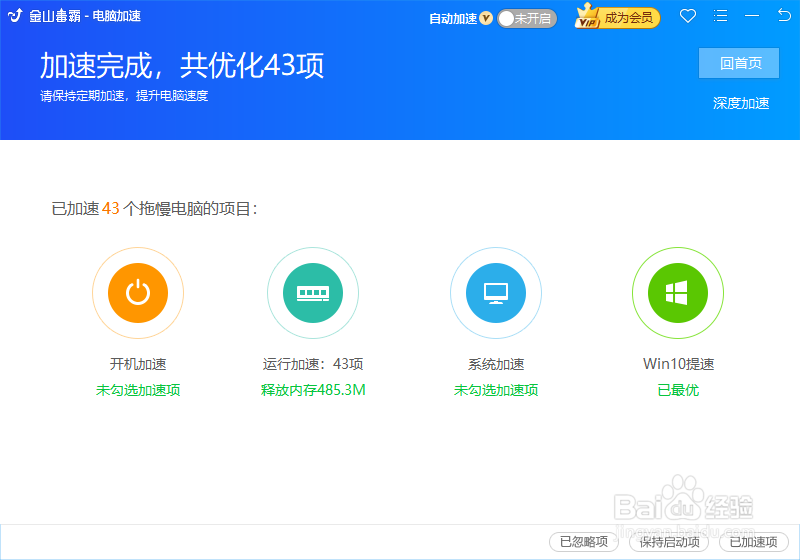Viewport: 800px width, 560px height.
Task: Click the green Win10提速 Windows icon
Action: point(678,293)
